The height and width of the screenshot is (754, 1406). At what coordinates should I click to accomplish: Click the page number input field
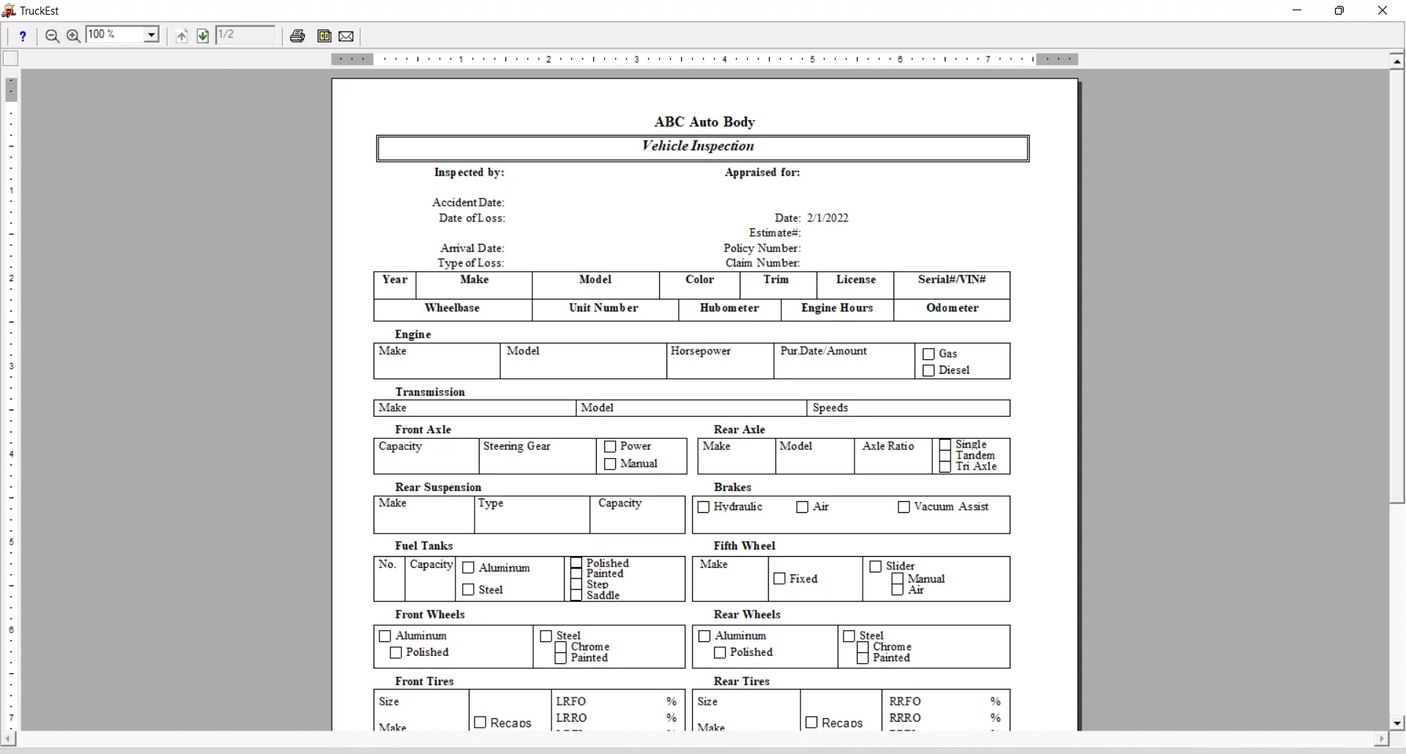[243, 34]
